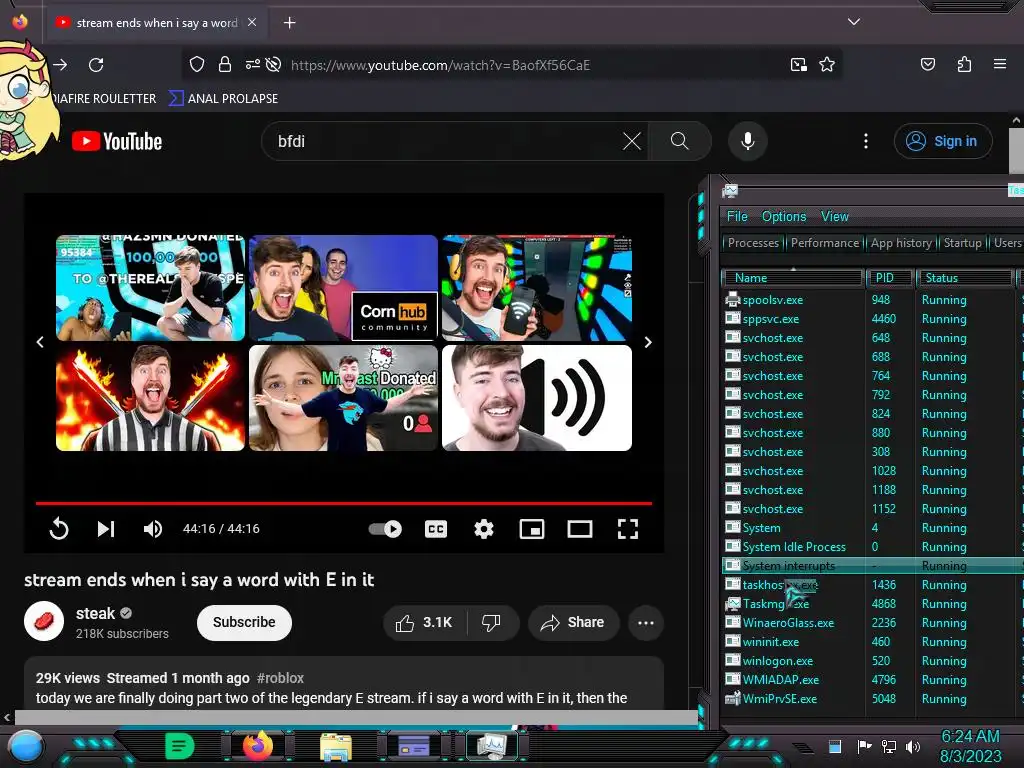The image size is (1024, 768).
Task: Sort Task Manager list by PID column
Action: point(889,278)
